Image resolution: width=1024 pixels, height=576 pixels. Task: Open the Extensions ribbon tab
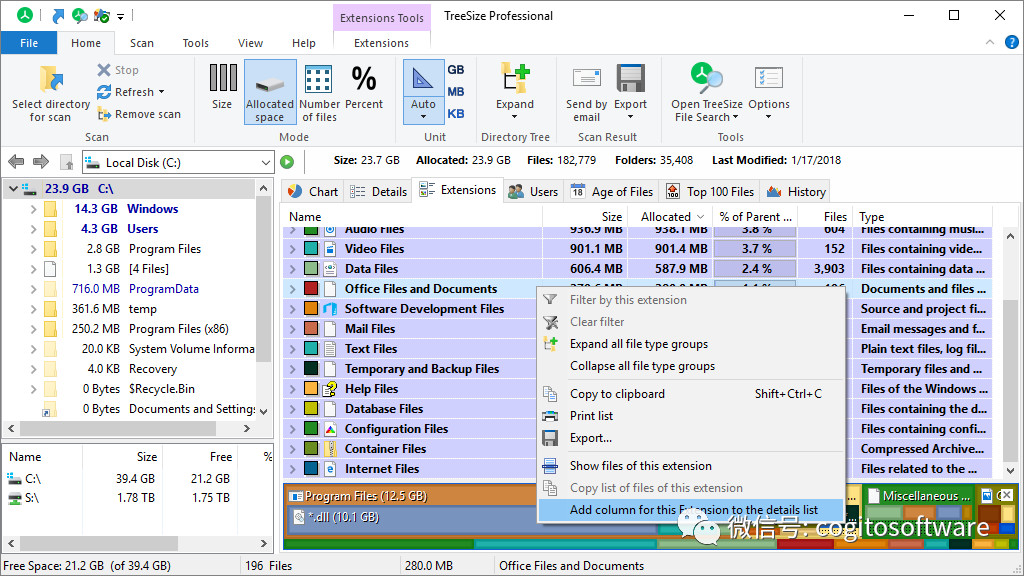coord(381,43)
